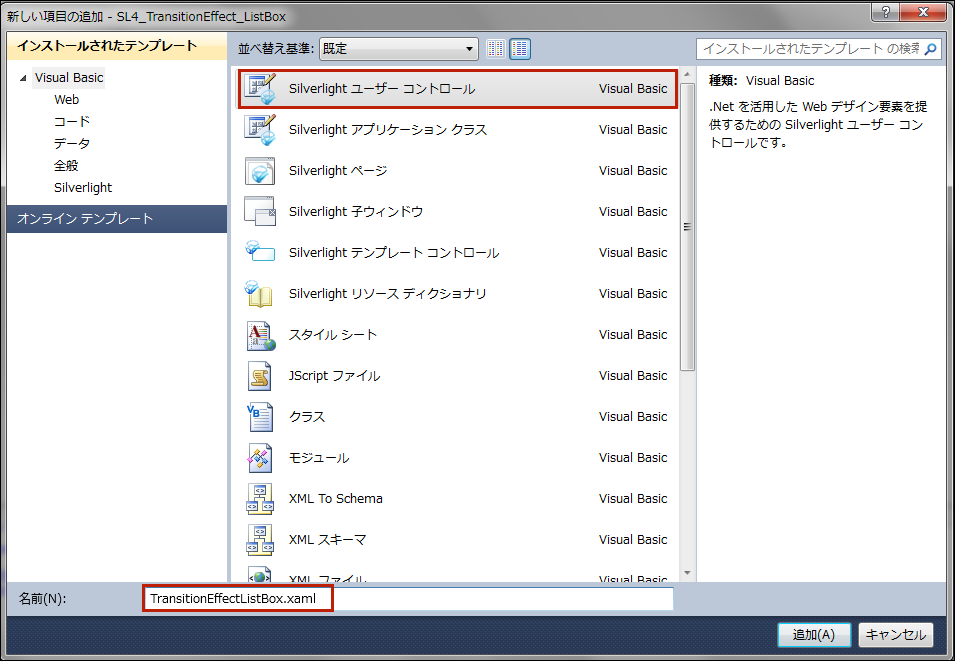Click Silverlight アプリケーション クラス icon
Image resolution: width=955 pixels, height=661 pixels.
click(x=260, y=130)
